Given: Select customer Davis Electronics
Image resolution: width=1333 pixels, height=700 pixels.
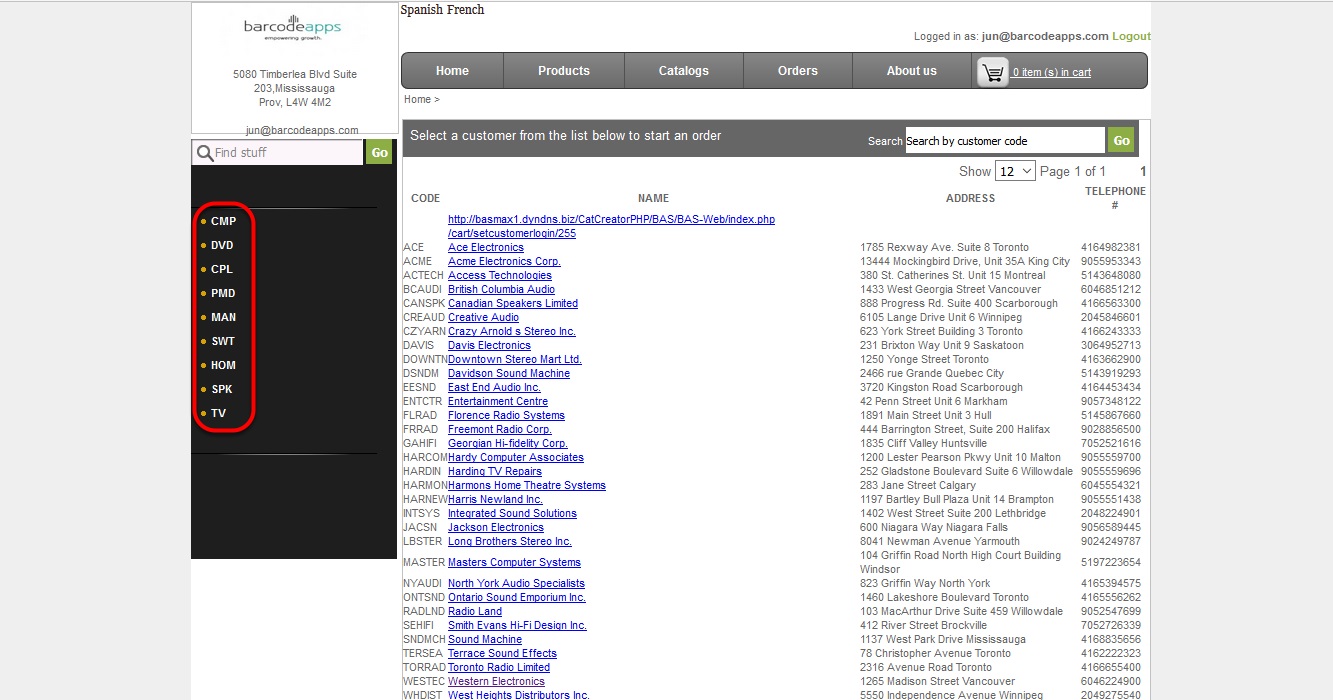Looking at the screenshot, I should (x=489, y=345).
